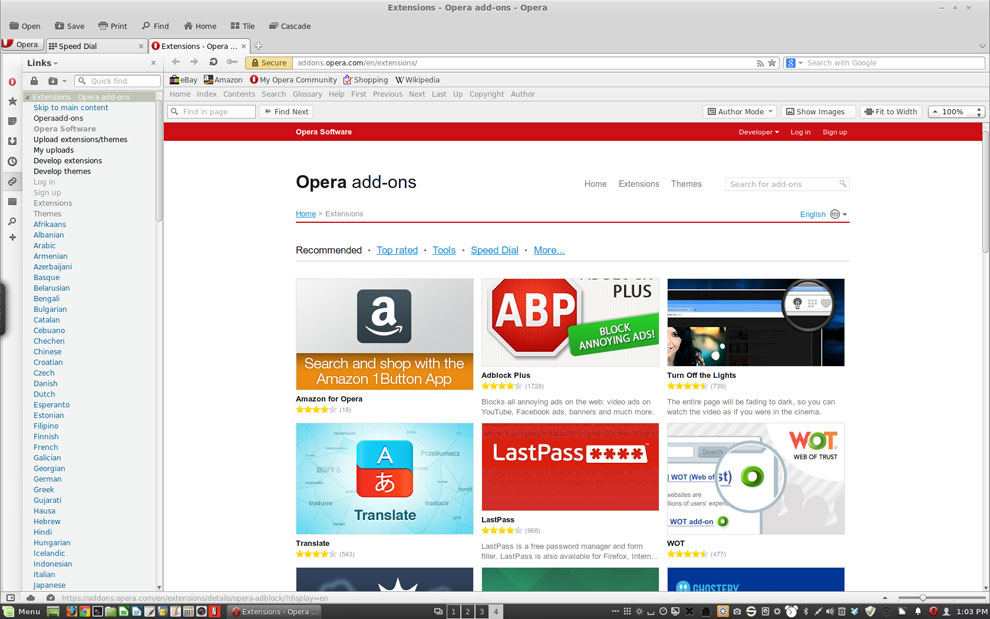This screenshot has width=990, height=619.
Task: Click the Cascade windows button
Action: 289,26
